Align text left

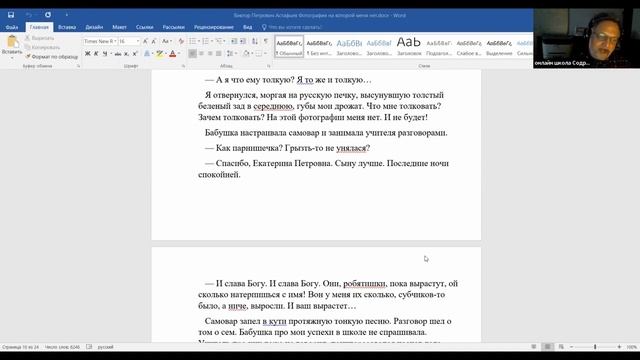[x=192, y=53]
